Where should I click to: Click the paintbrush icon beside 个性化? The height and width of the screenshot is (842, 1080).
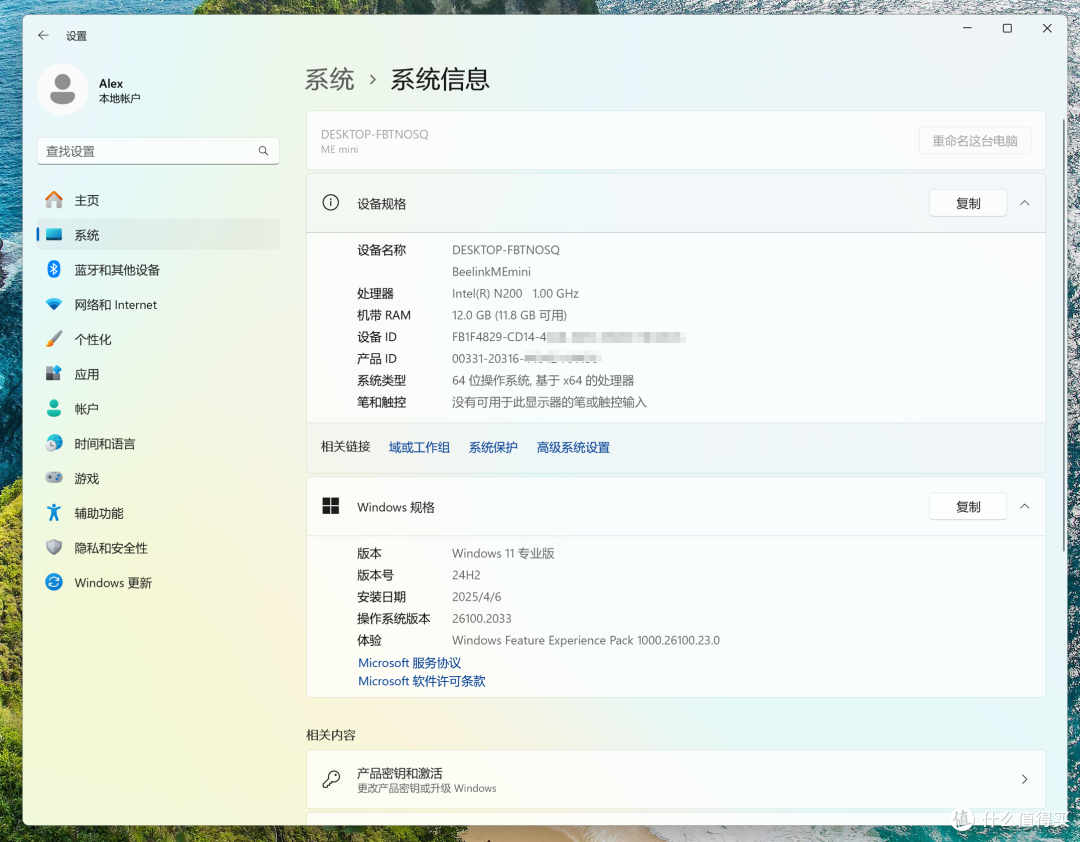point(54,339)
